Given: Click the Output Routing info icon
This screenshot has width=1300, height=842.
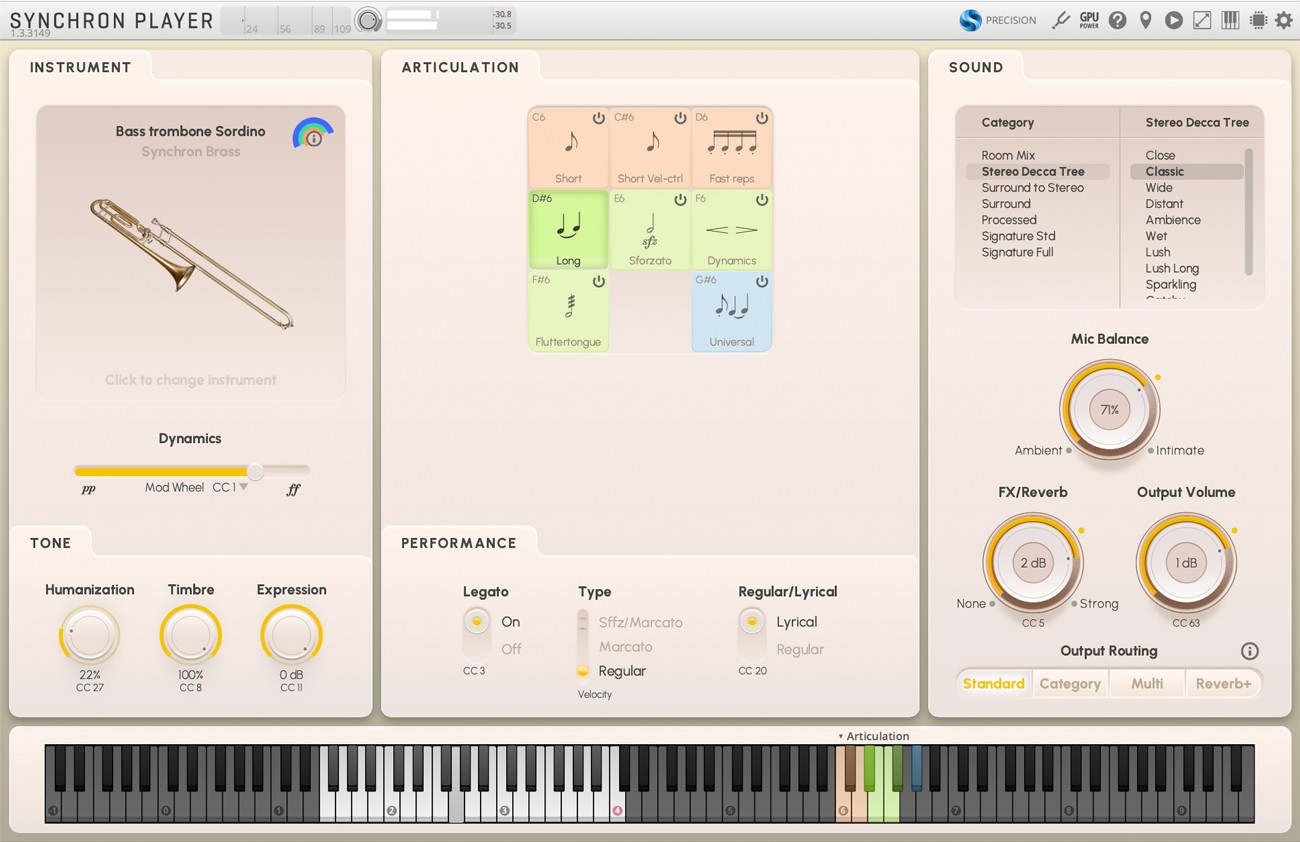Looking at the screenshot, I should tap(1249, 651).
